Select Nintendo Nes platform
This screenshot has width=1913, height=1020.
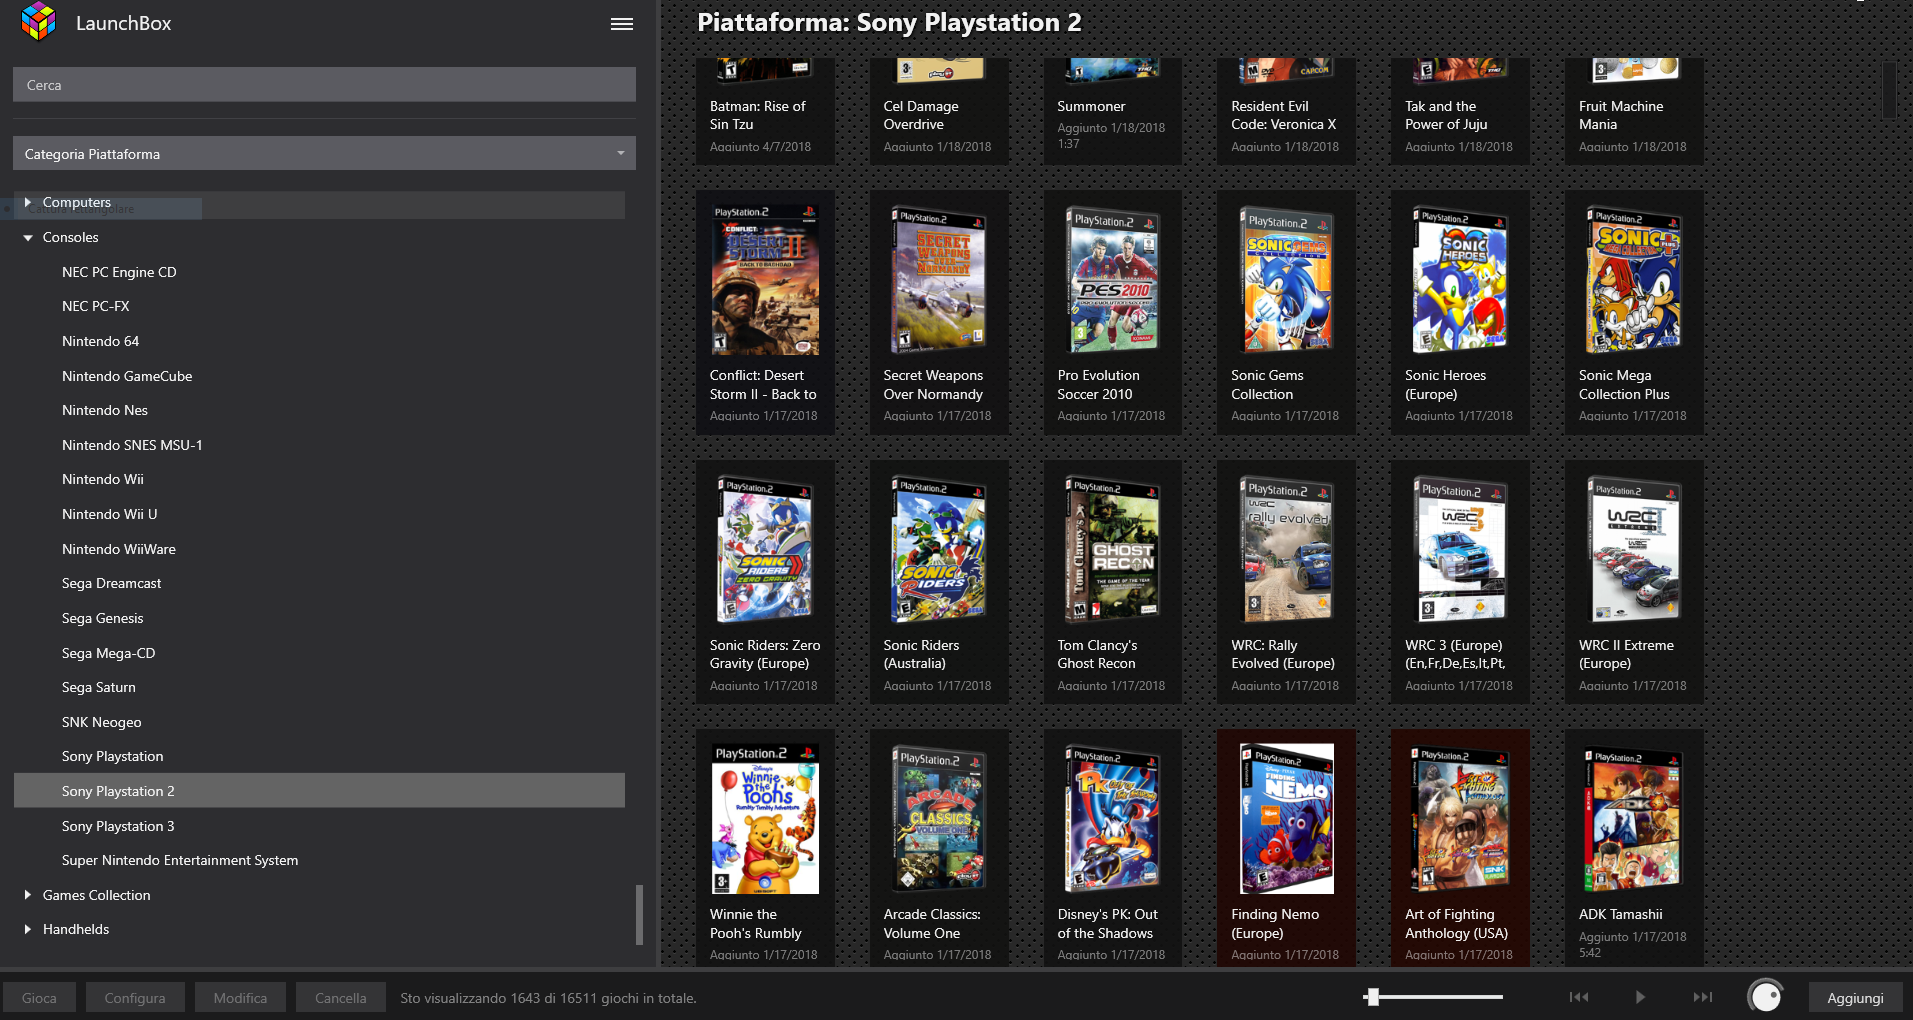(105, 410)
